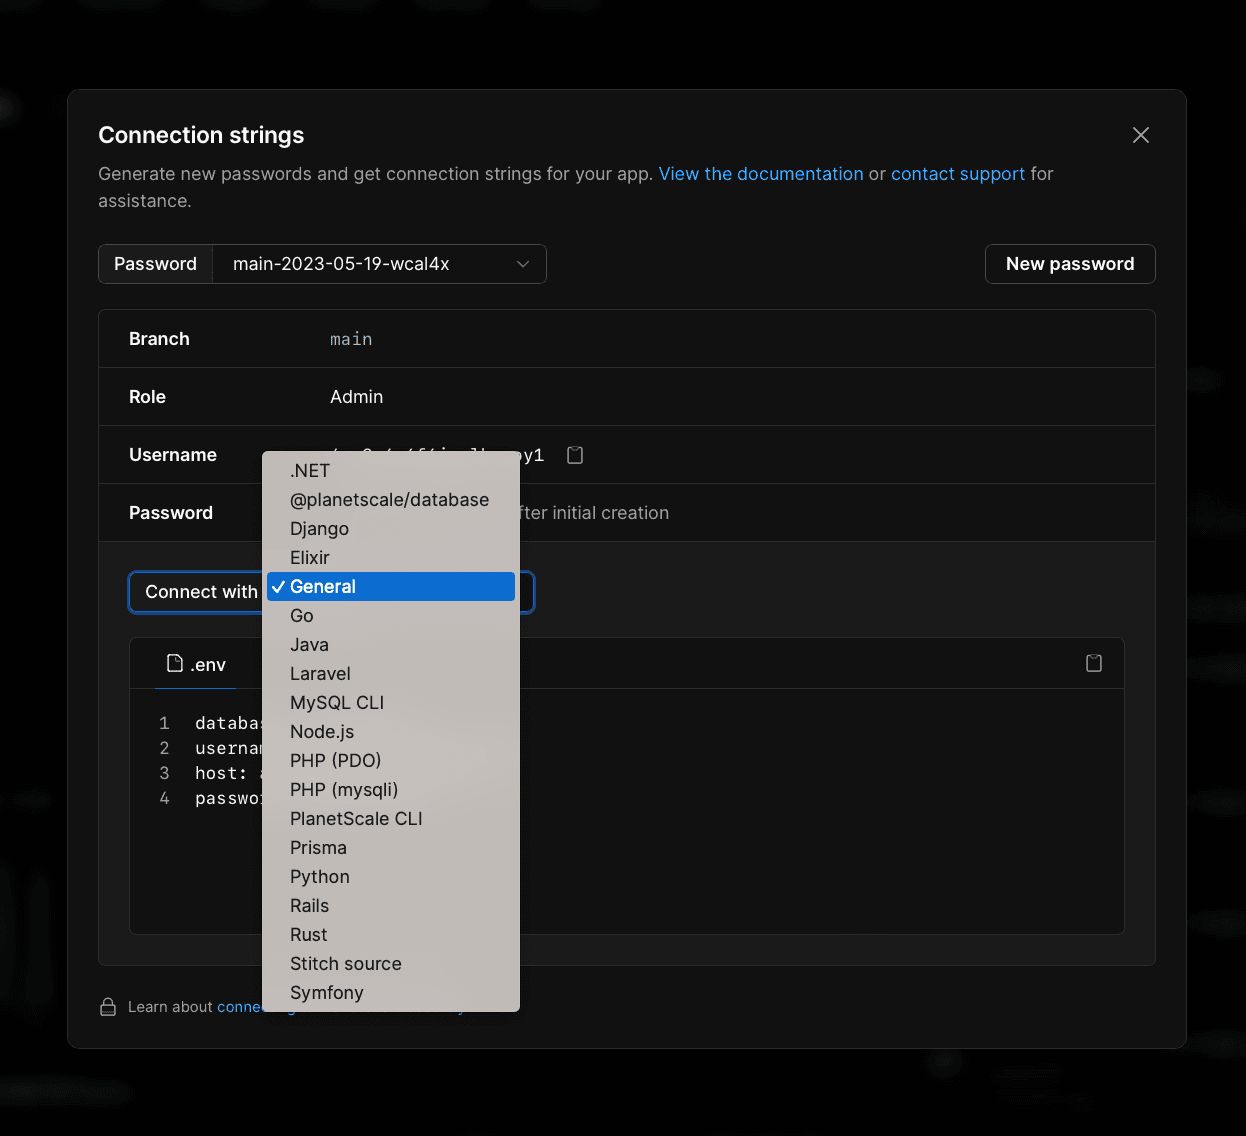This screenshot has width=1246, height=1136.
Task: Choose PHP (PDO) option
Action: (391, 761)
